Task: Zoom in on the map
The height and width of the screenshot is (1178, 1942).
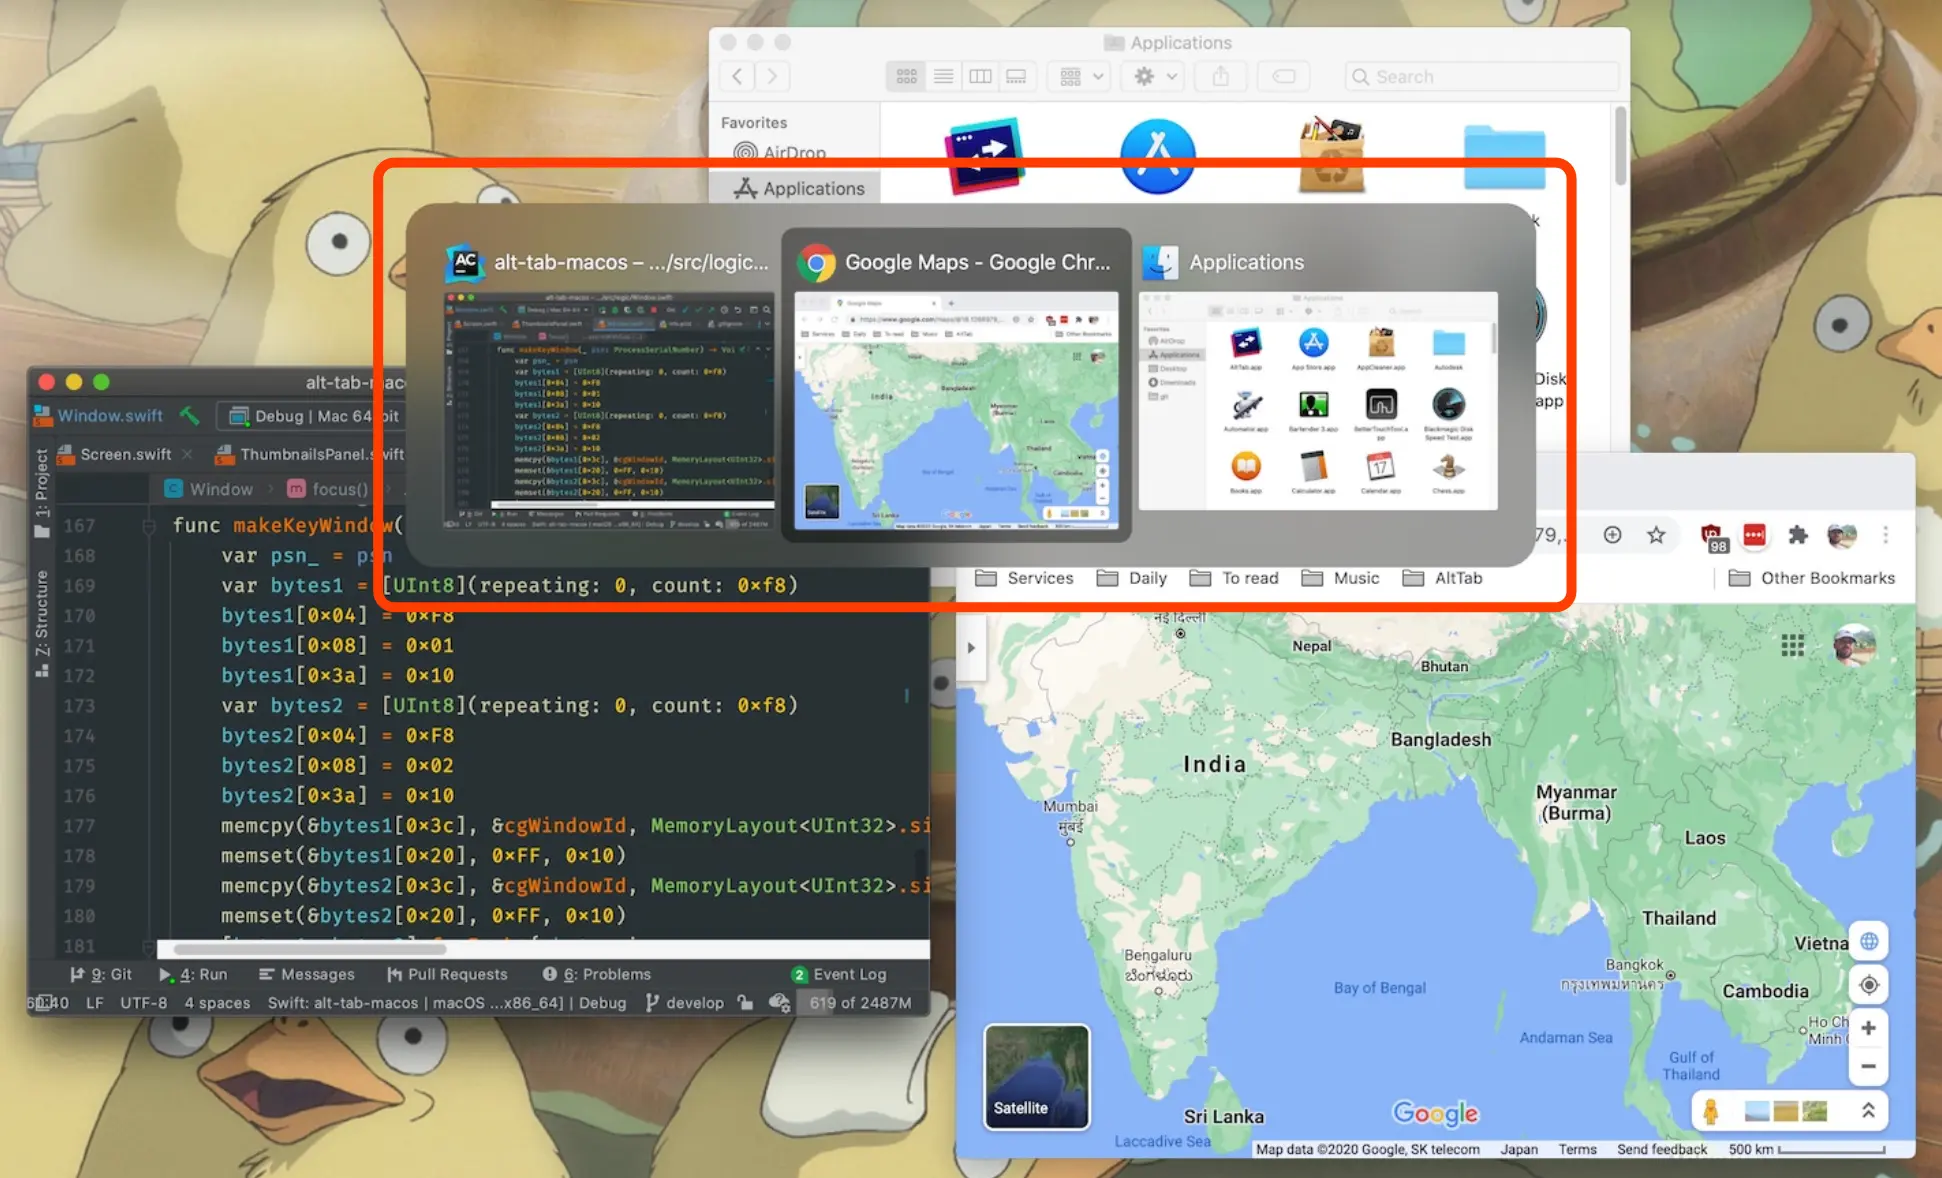Action: point(1868,1028)
